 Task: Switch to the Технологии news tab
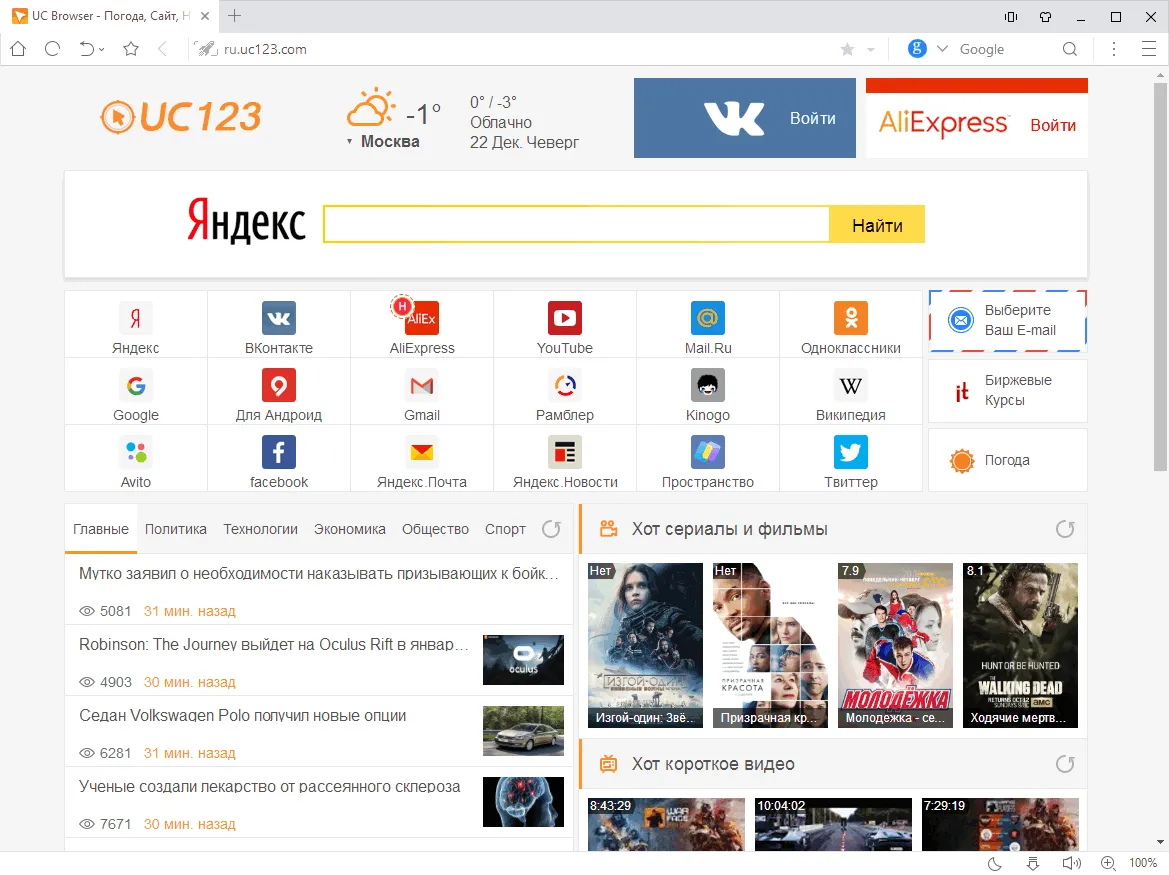[x=260, y=529]
